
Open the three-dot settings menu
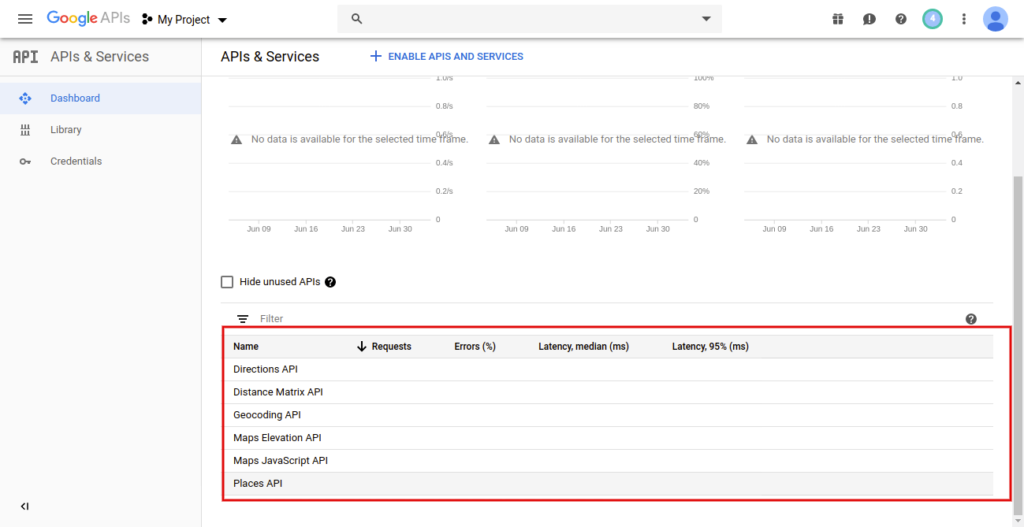(x=963, y=19)
